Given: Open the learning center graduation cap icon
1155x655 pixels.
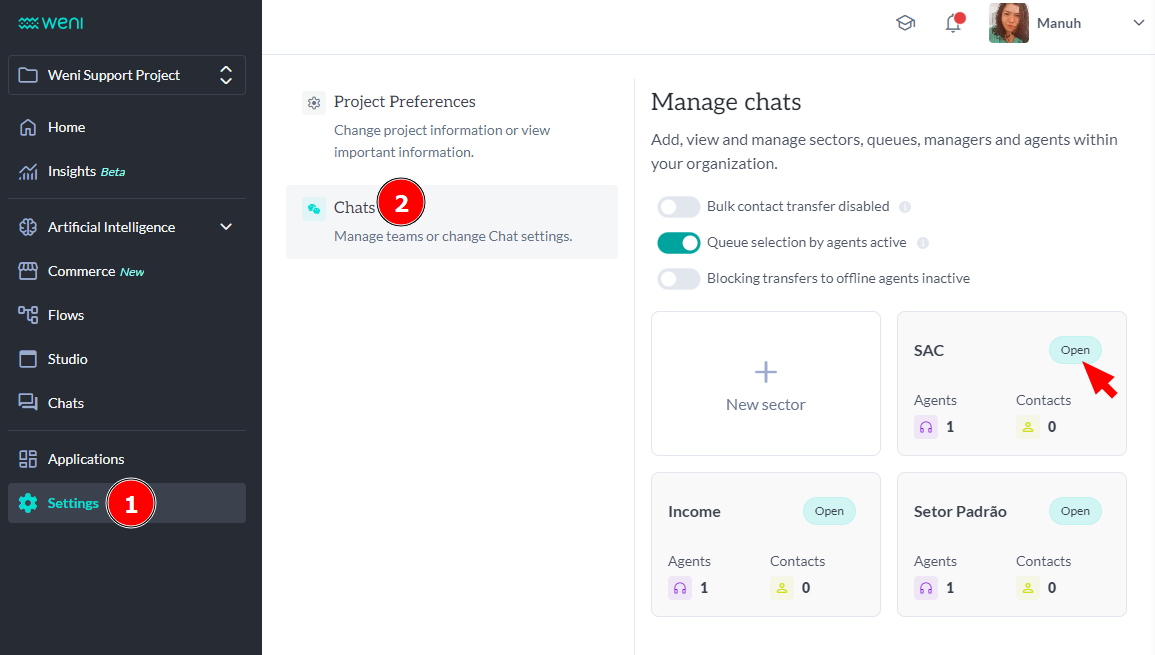Looking at the screenshot, I should (x=905, y=22).
